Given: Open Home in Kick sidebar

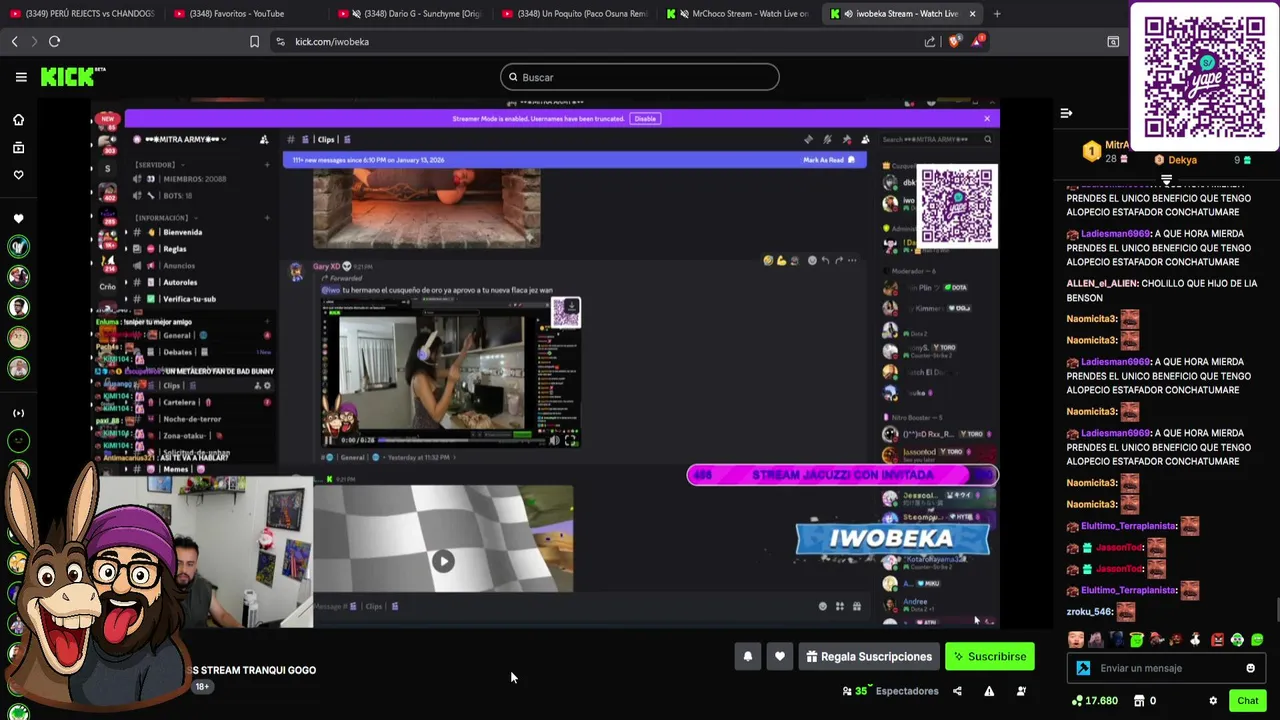Looking at the screenshot, I should pyautogui.click(x=18, y=120).
